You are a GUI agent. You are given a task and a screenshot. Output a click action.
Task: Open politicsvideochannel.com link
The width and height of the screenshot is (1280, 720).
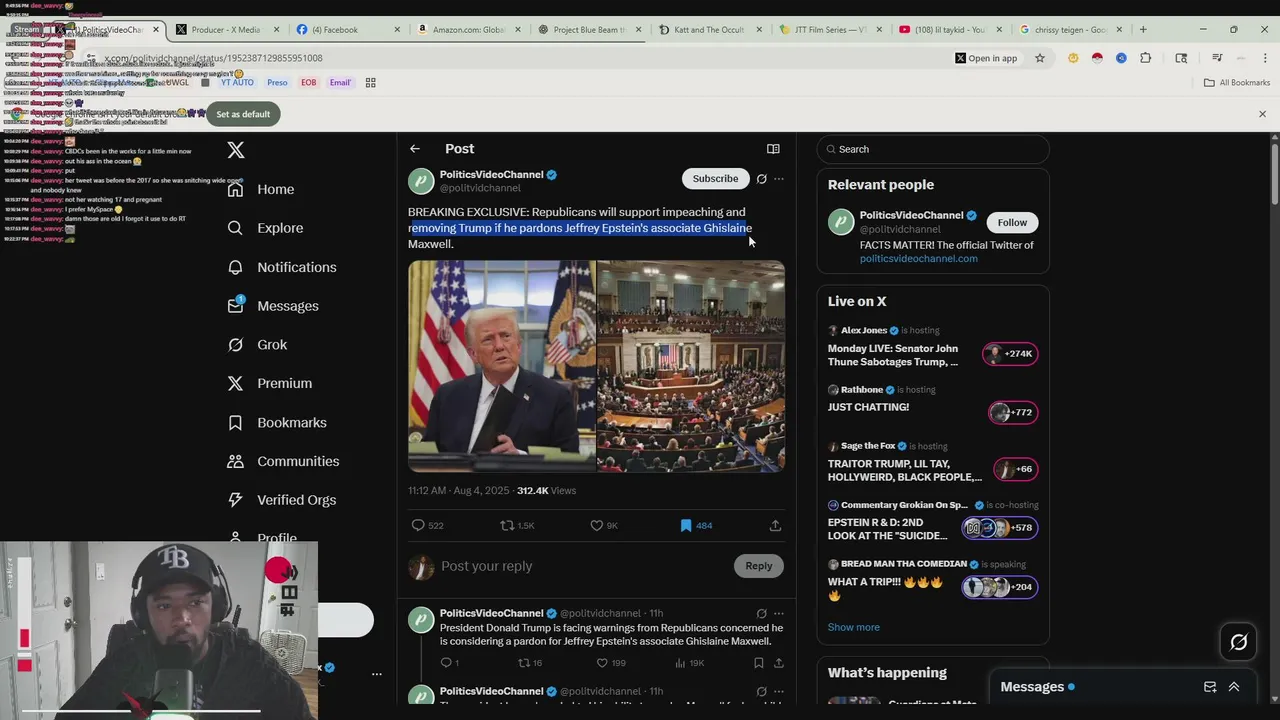pos(918,259)
